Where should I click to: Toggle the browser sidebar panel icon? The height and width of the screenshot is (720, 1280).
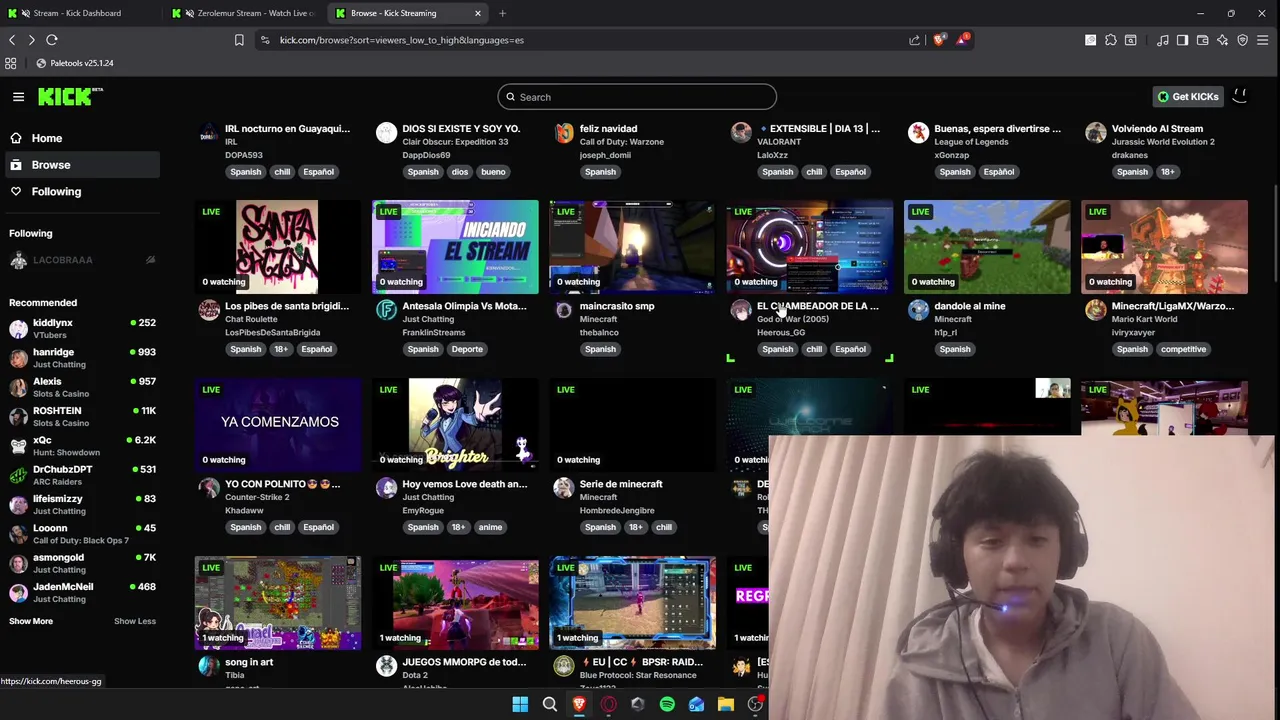coord(1182,40)
